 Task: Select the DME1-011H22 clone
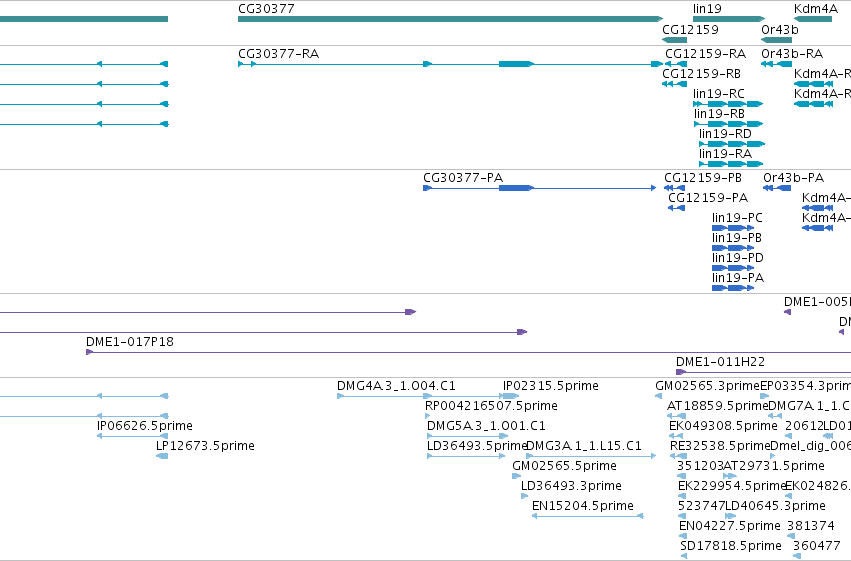[x=764, y=373]
